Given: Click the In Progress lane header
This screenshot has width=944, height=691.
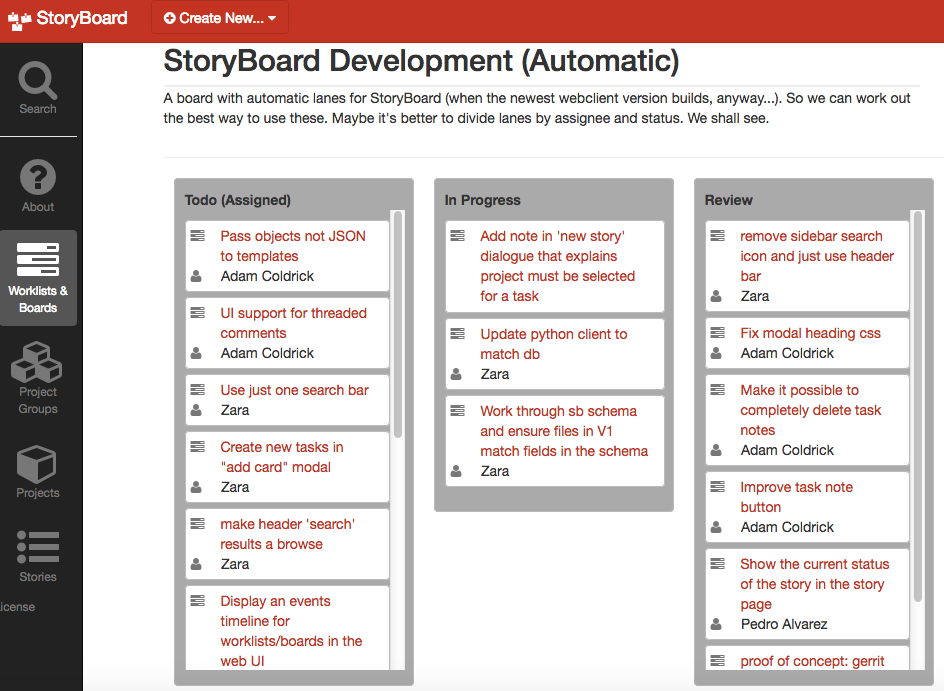Looking at the screenshot, I should [x=483, y=200].
